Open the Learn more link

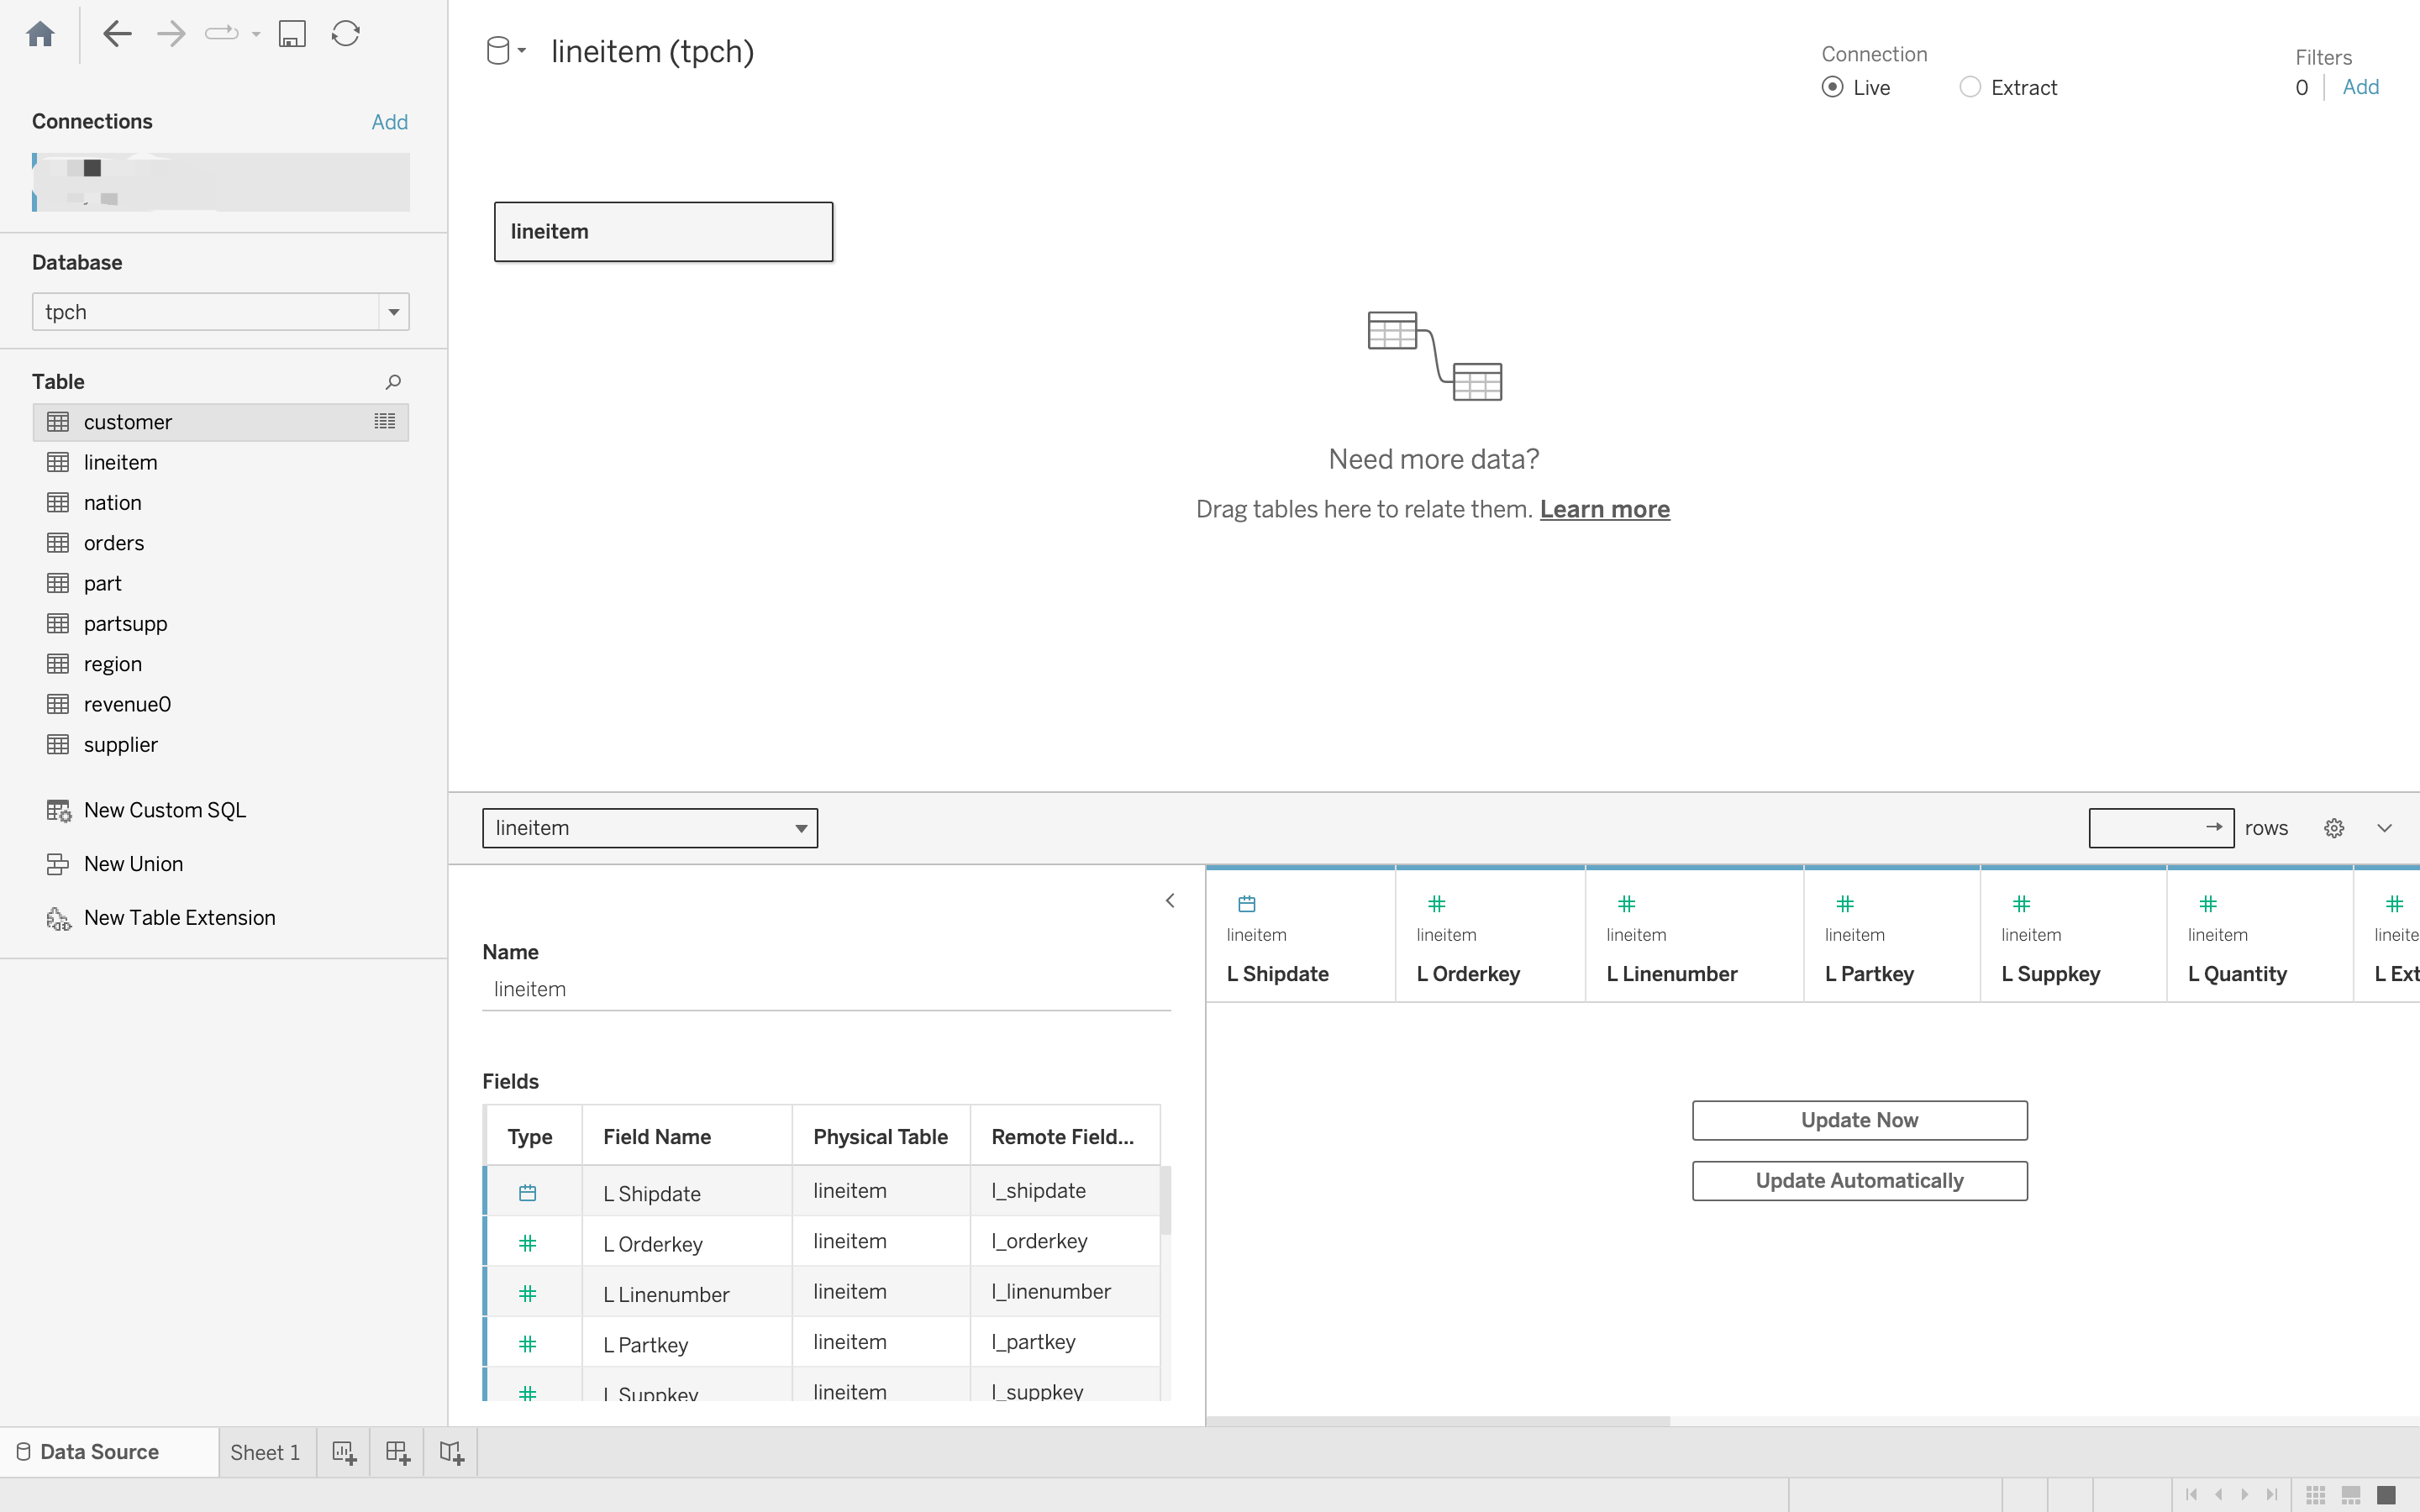tap(1604, 510)
